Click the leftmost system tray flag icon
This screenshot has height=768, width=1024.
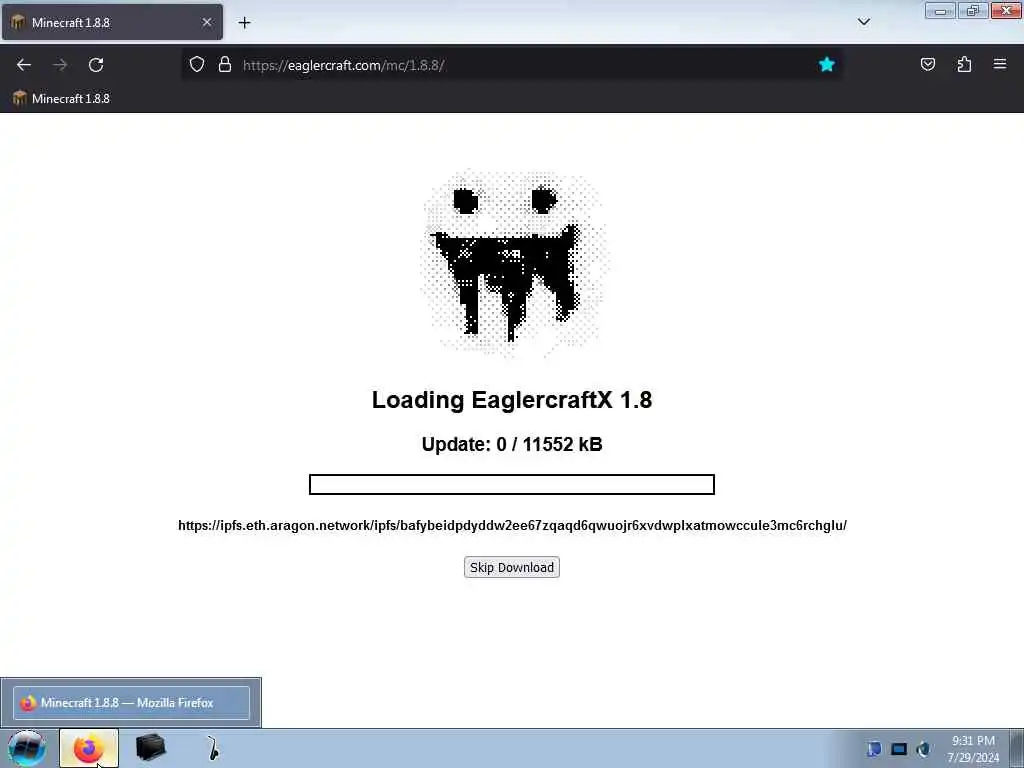[x=874, y=749]
